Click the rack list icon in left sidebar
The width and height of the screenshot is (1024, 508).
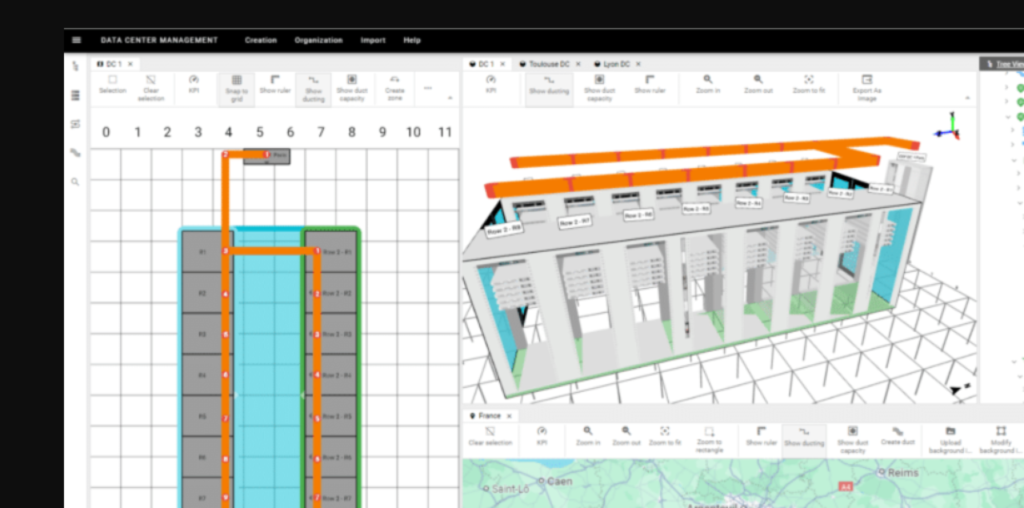coord(76,95)
